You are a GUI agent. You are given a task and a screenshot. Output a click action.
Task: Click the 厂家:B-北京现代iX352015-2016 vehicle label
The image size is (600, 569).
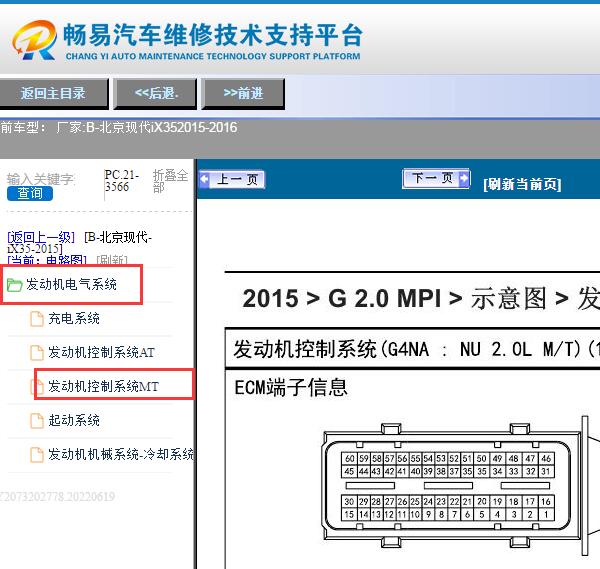pyautogui.click(x=147, y=127)
